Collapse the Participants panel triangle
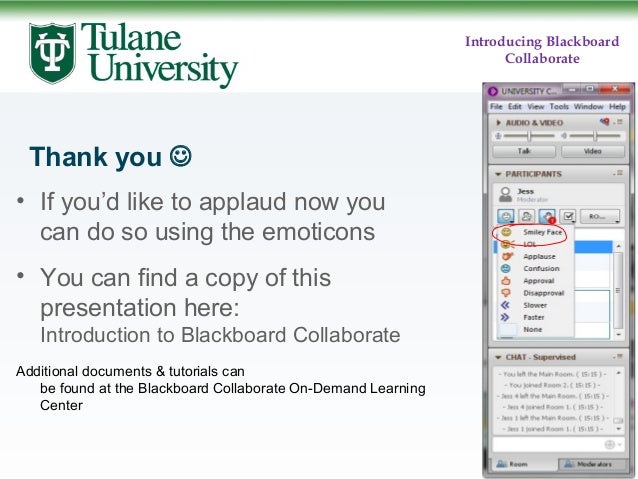Viewport: 638px width, 479px height. coord(498,174)
